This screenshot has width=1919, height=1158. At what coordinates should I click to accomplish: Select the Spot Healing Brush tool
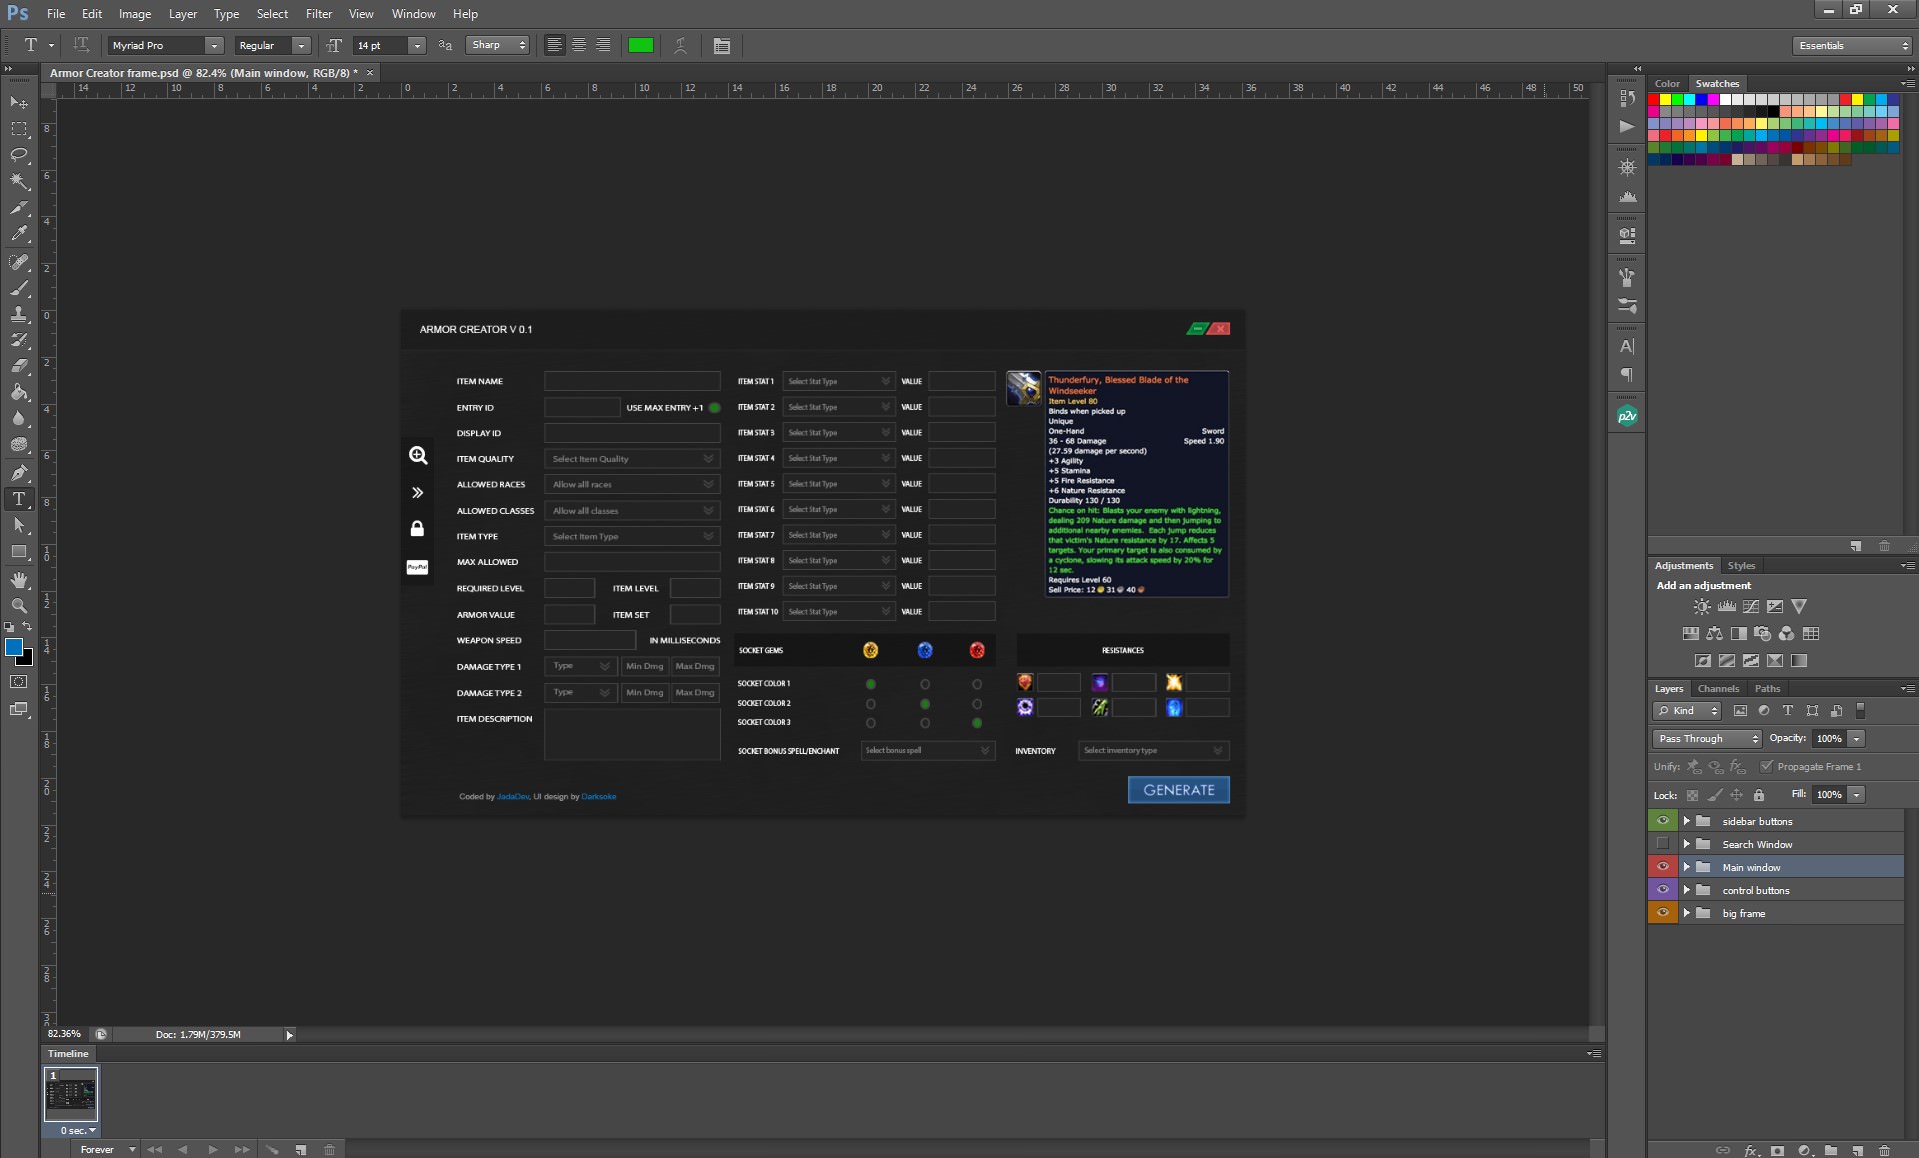click(x=19, y=262)
